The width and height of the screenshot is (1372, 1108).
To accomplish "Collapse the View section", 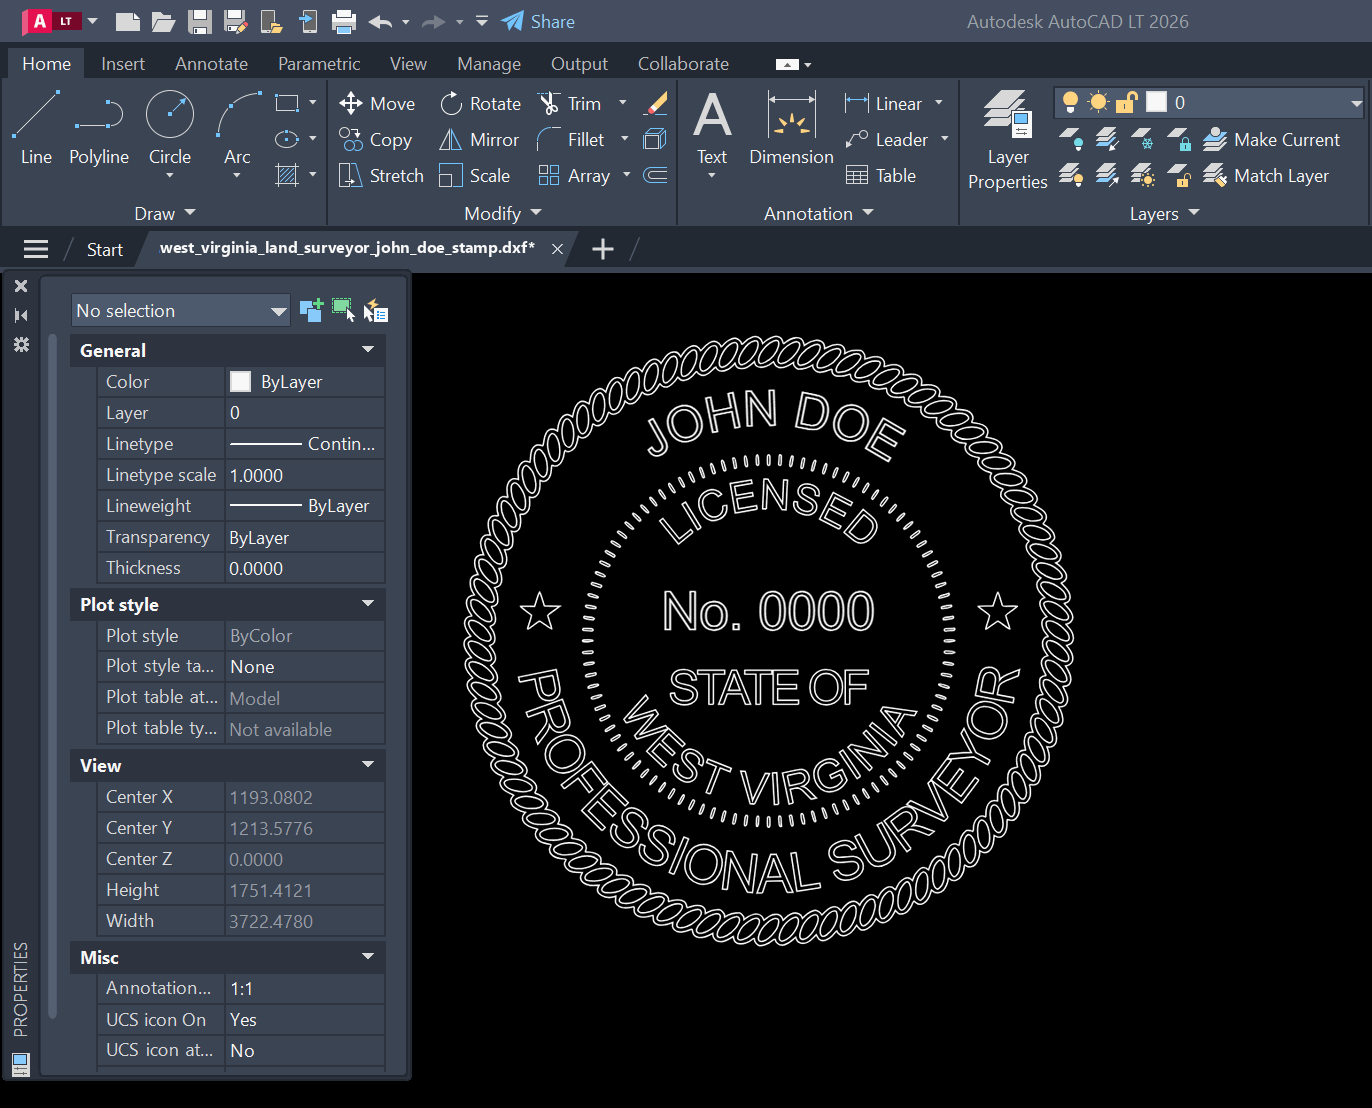I will [x=368, y=764].
